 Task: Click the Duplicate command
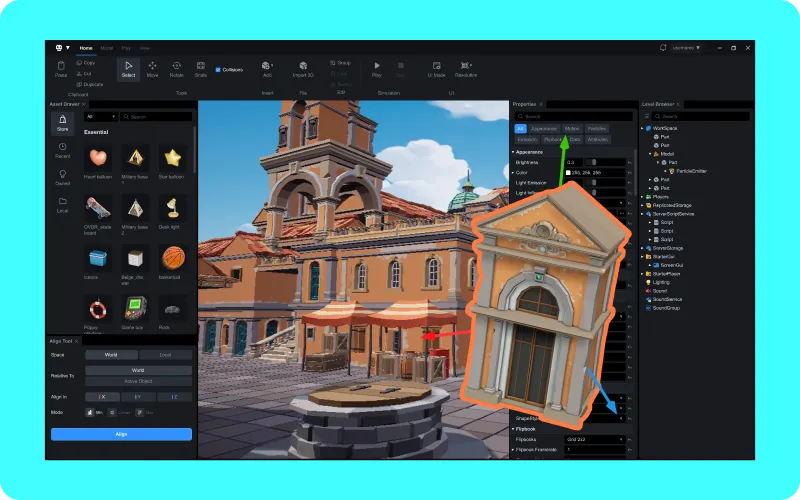(x=90, y=84)
